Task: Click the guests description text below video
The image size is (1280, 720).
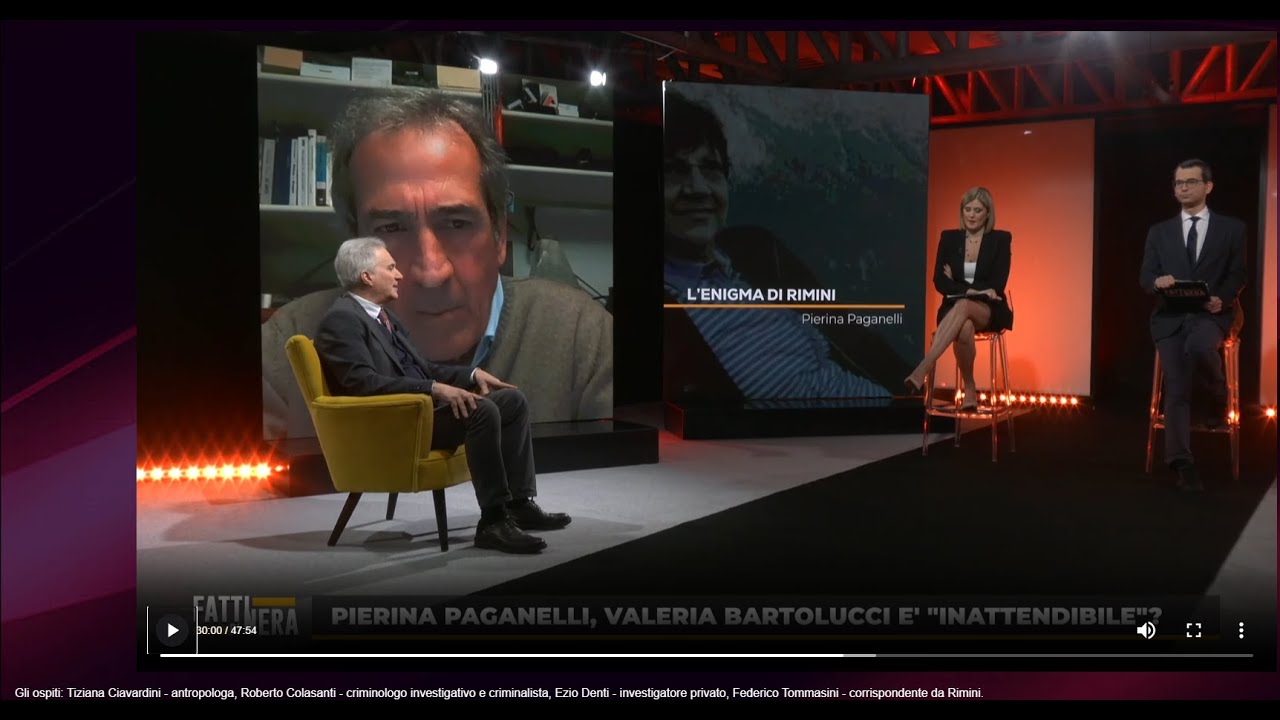Action: [499, 692]
